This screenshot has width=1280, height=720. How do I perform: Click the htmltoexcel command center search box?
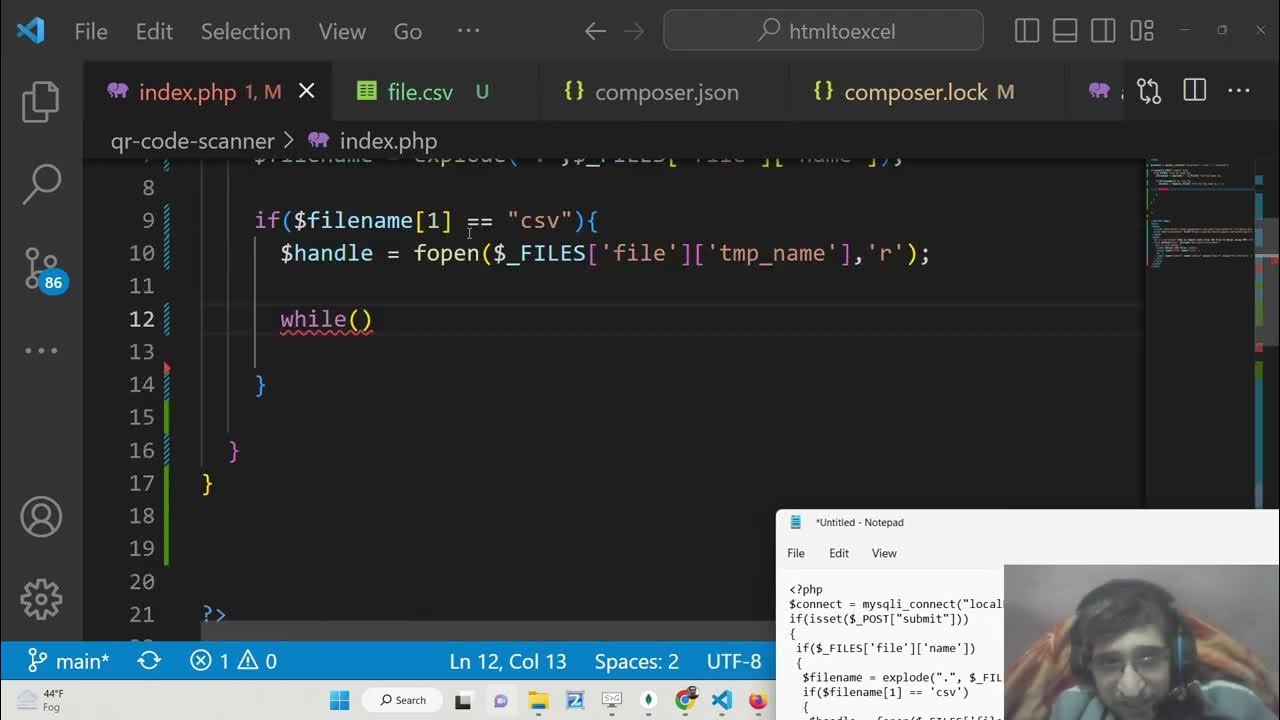click(823, 31)
